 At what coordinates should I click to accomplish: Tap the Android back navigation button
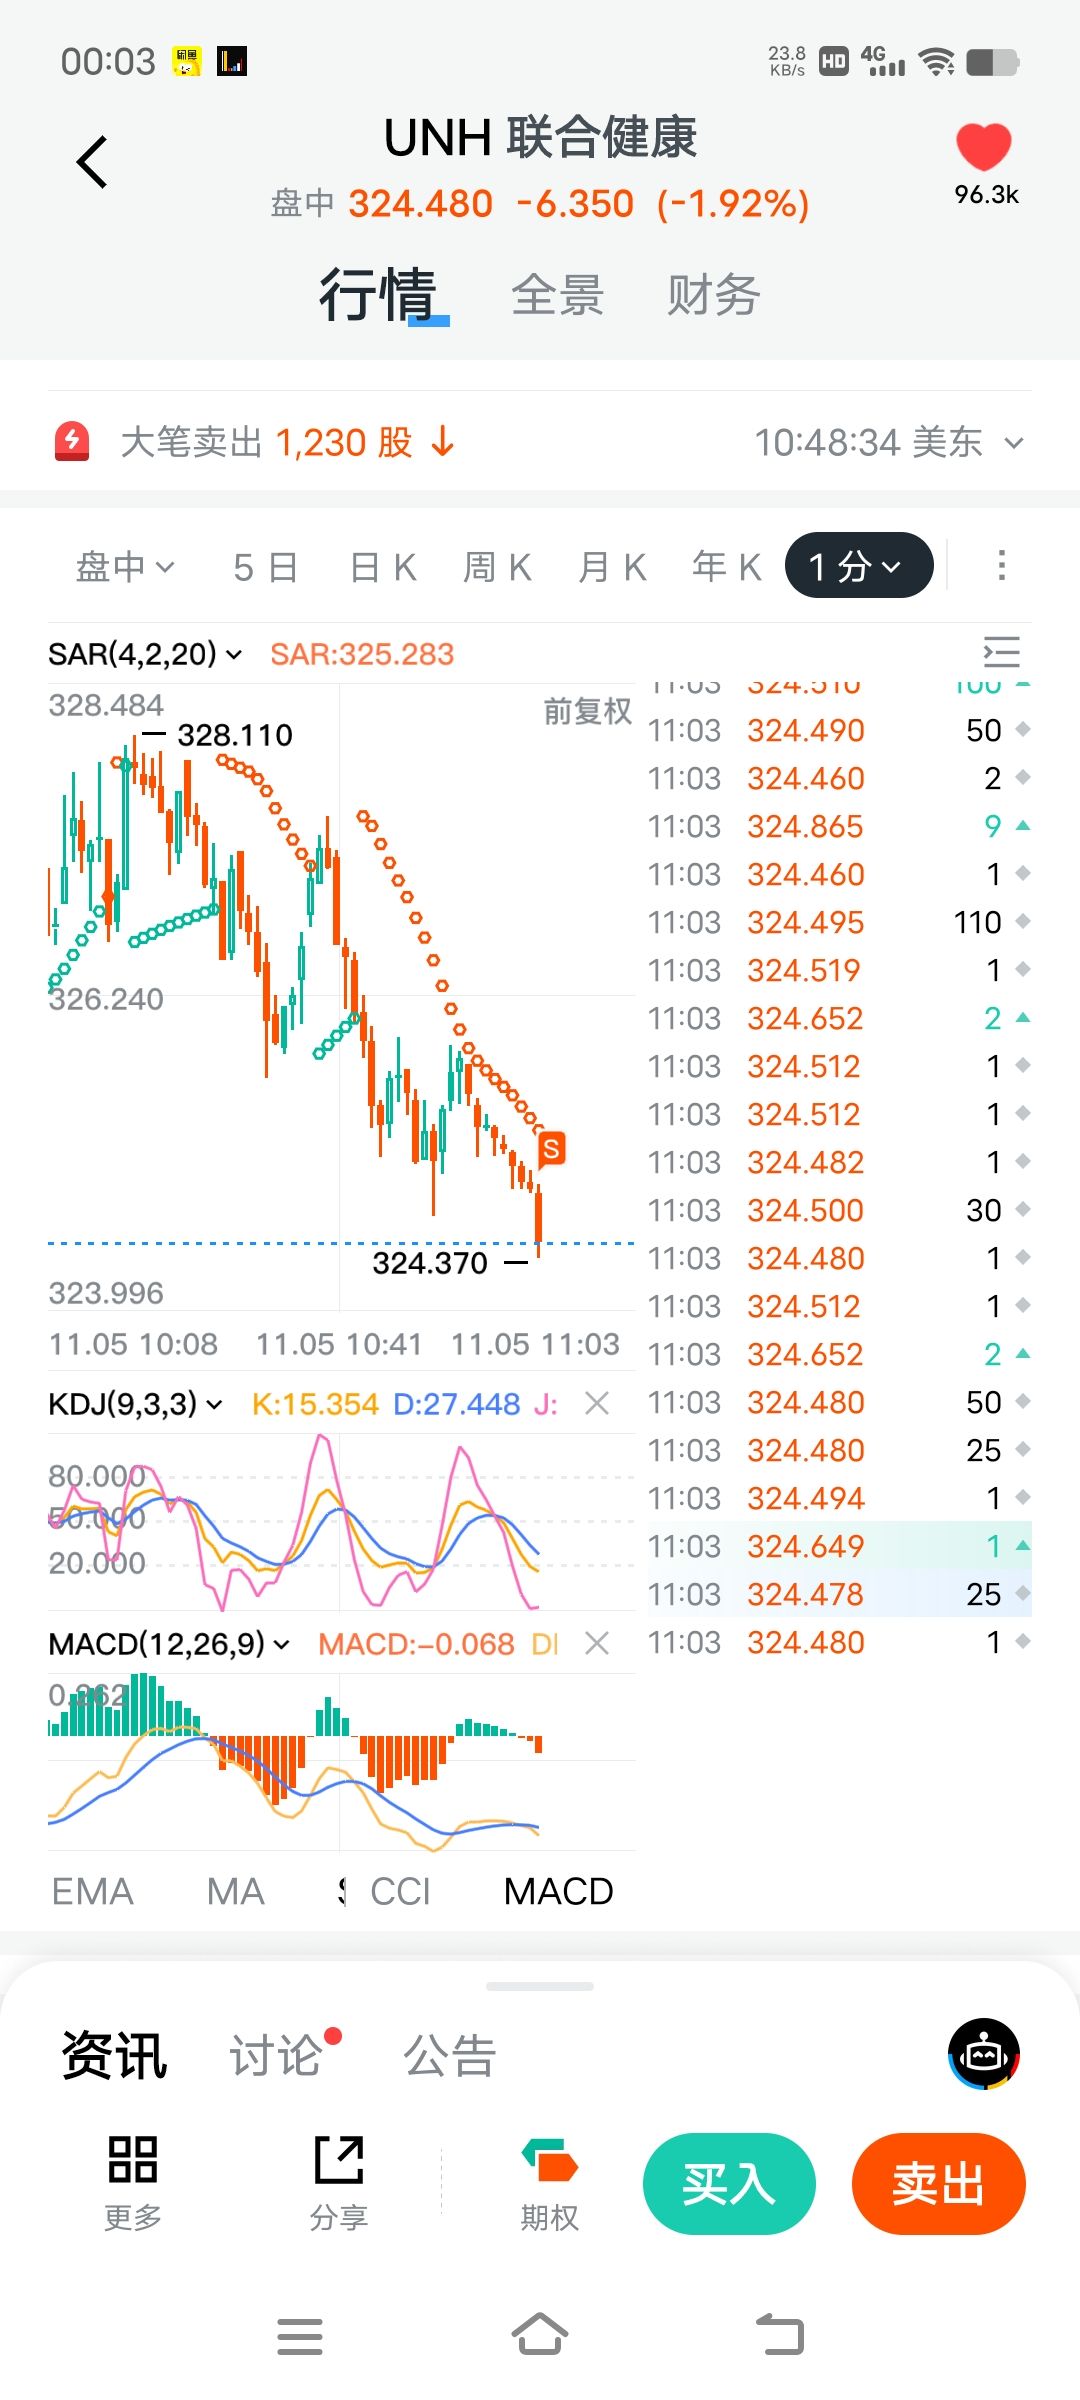coord(780,2335)
